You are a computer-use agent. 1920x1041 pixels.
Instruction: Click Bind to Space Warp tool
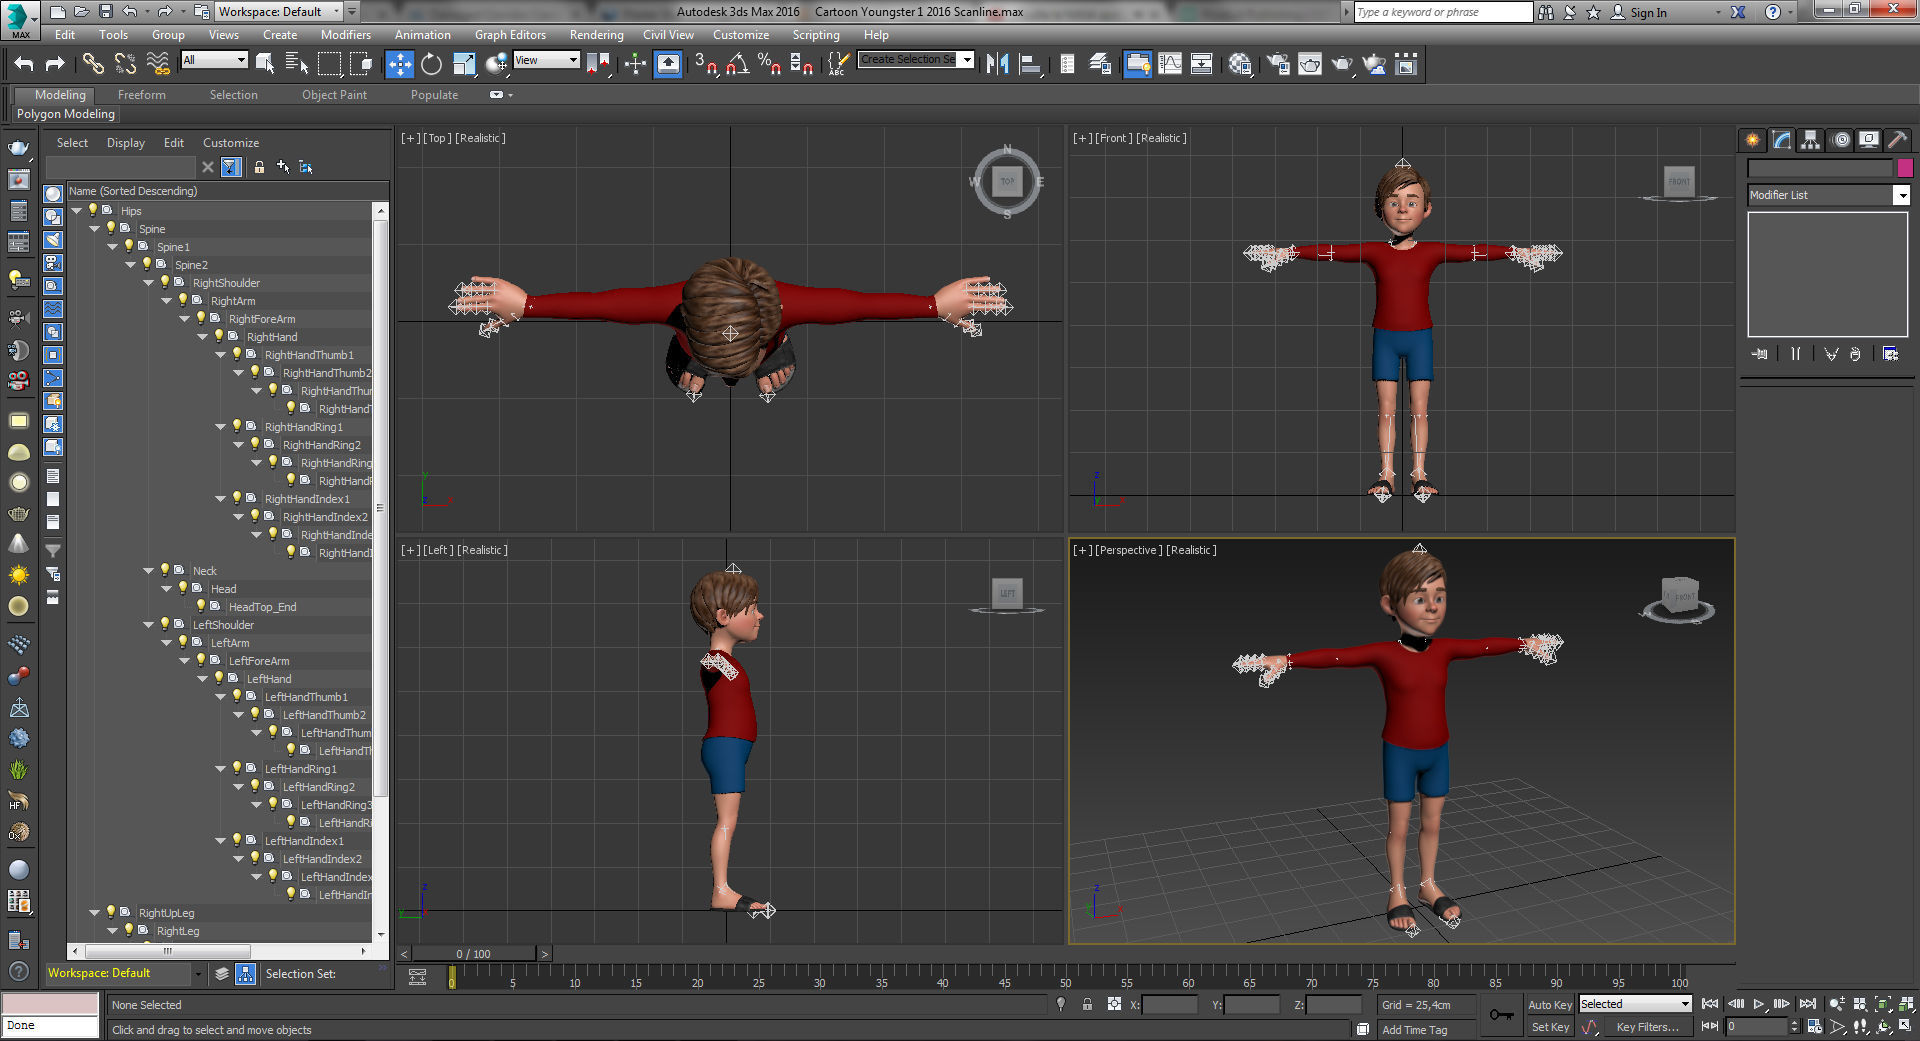coord(158,65)
